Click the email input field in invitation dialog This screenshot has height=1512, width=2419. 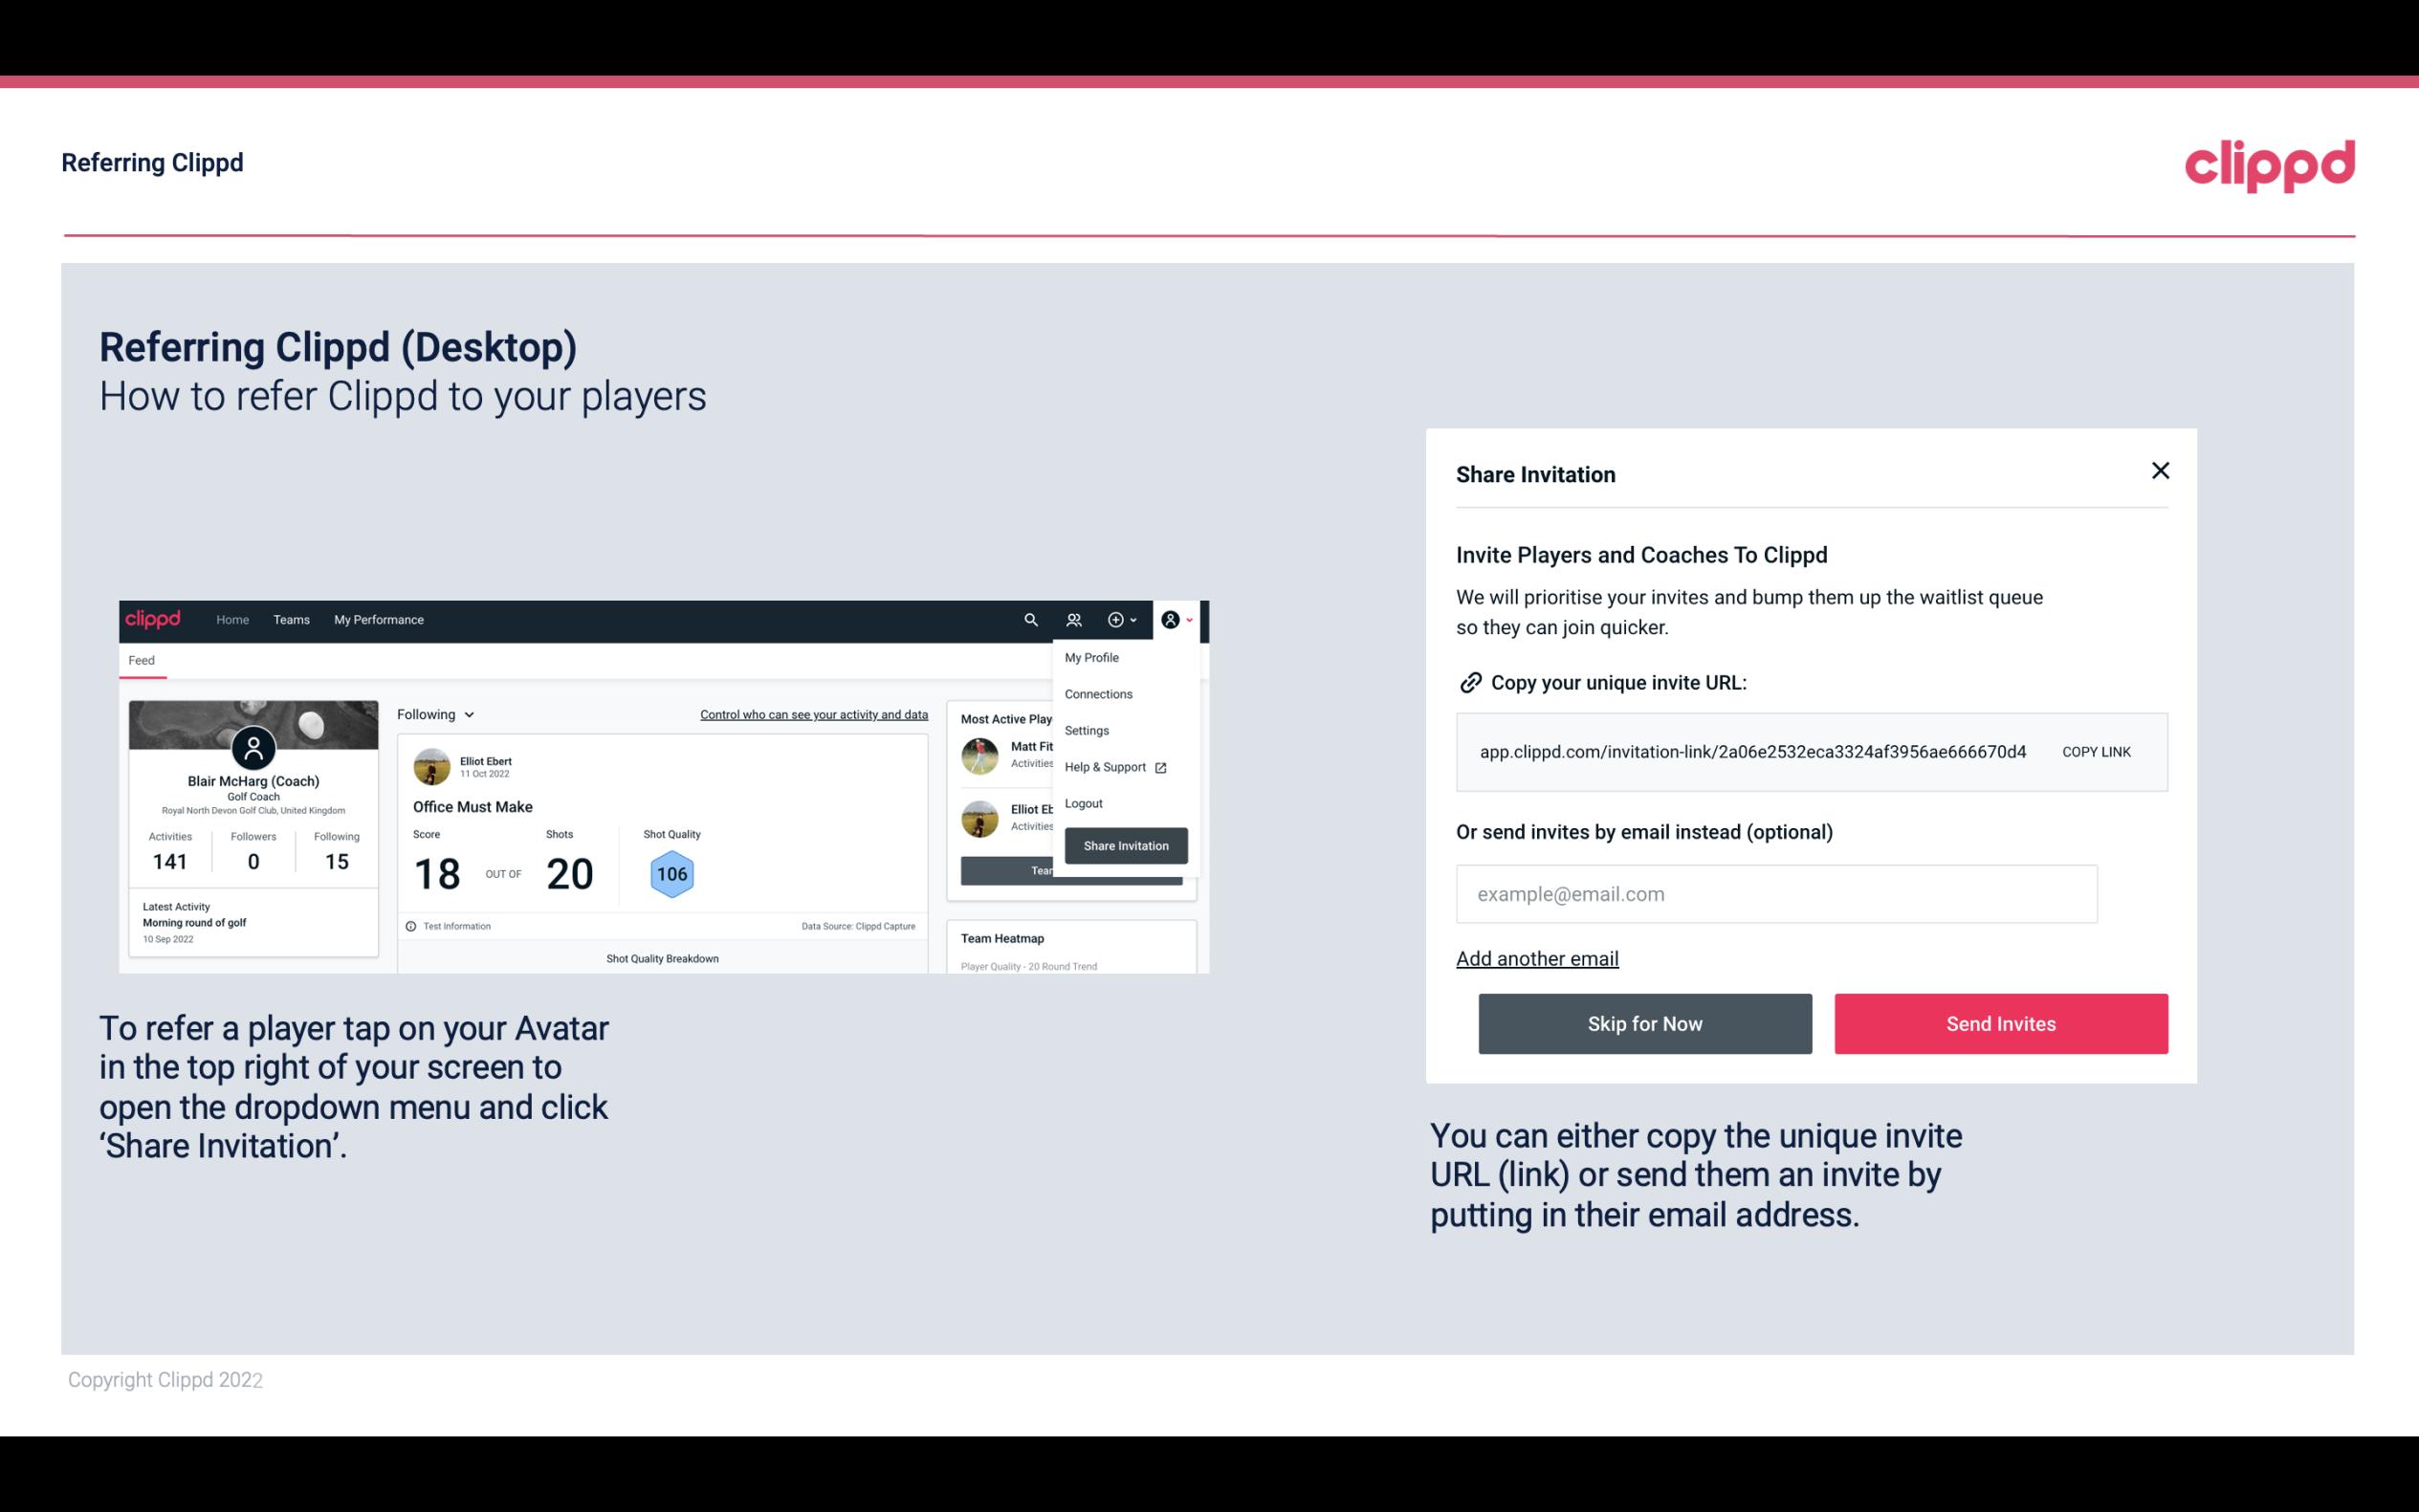click(1776, 893)
